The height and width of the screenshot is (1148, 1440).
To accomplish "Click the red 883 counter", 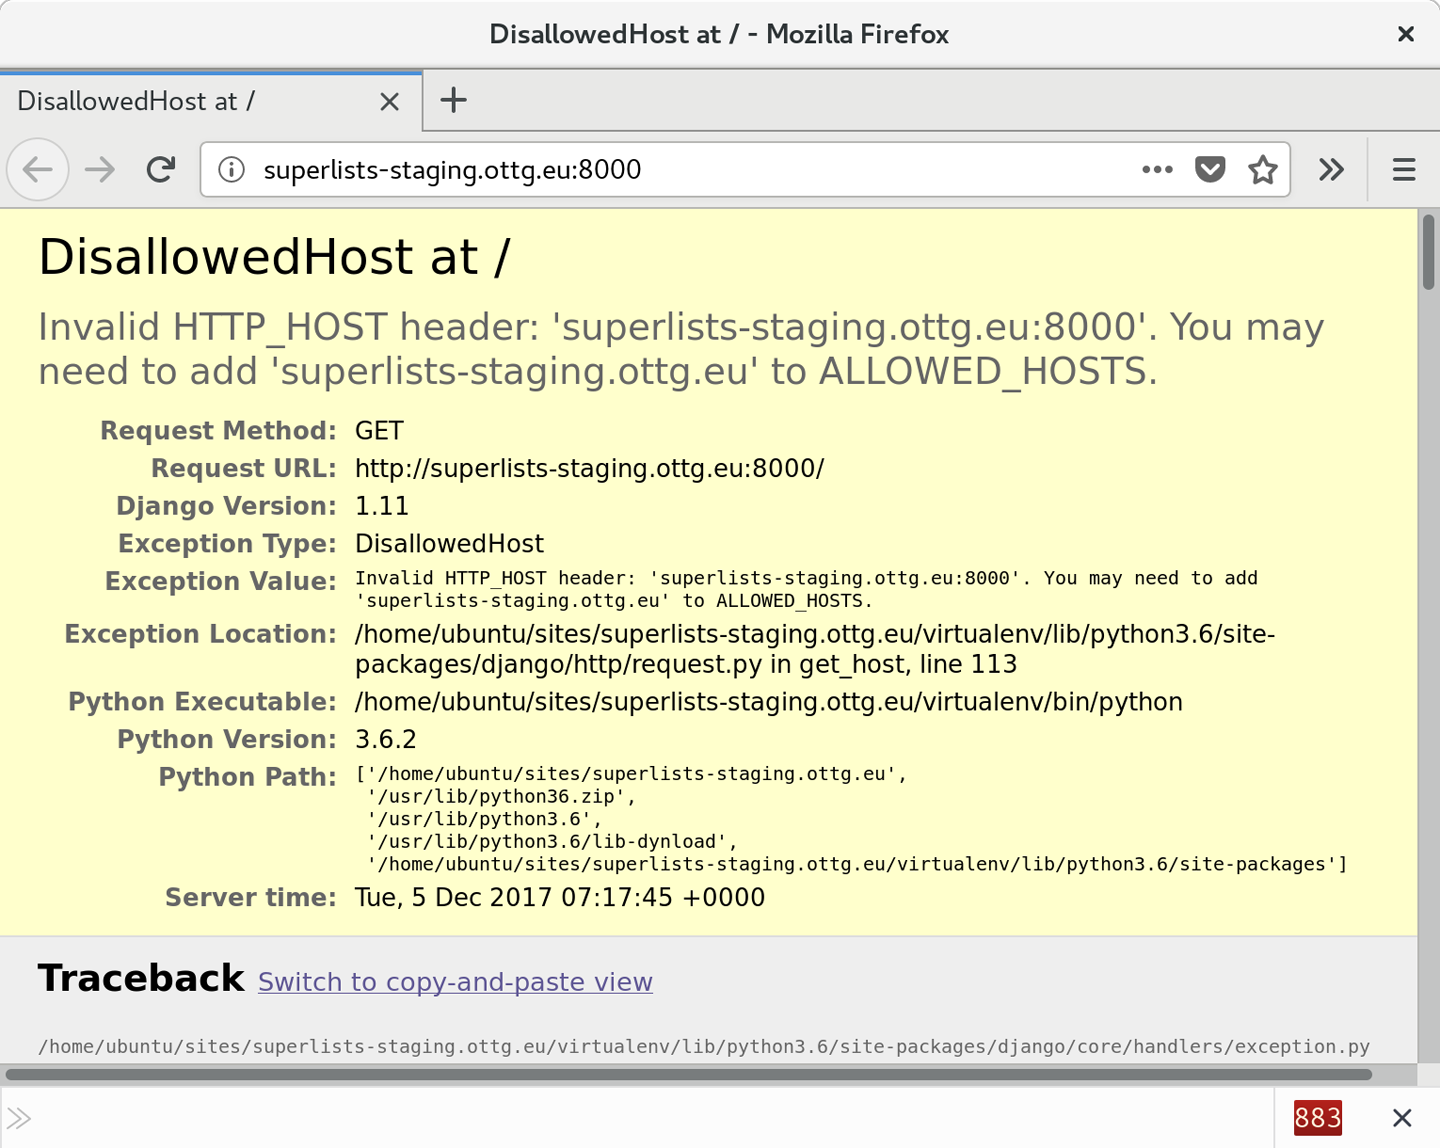I will (x=1318, y=1117).
